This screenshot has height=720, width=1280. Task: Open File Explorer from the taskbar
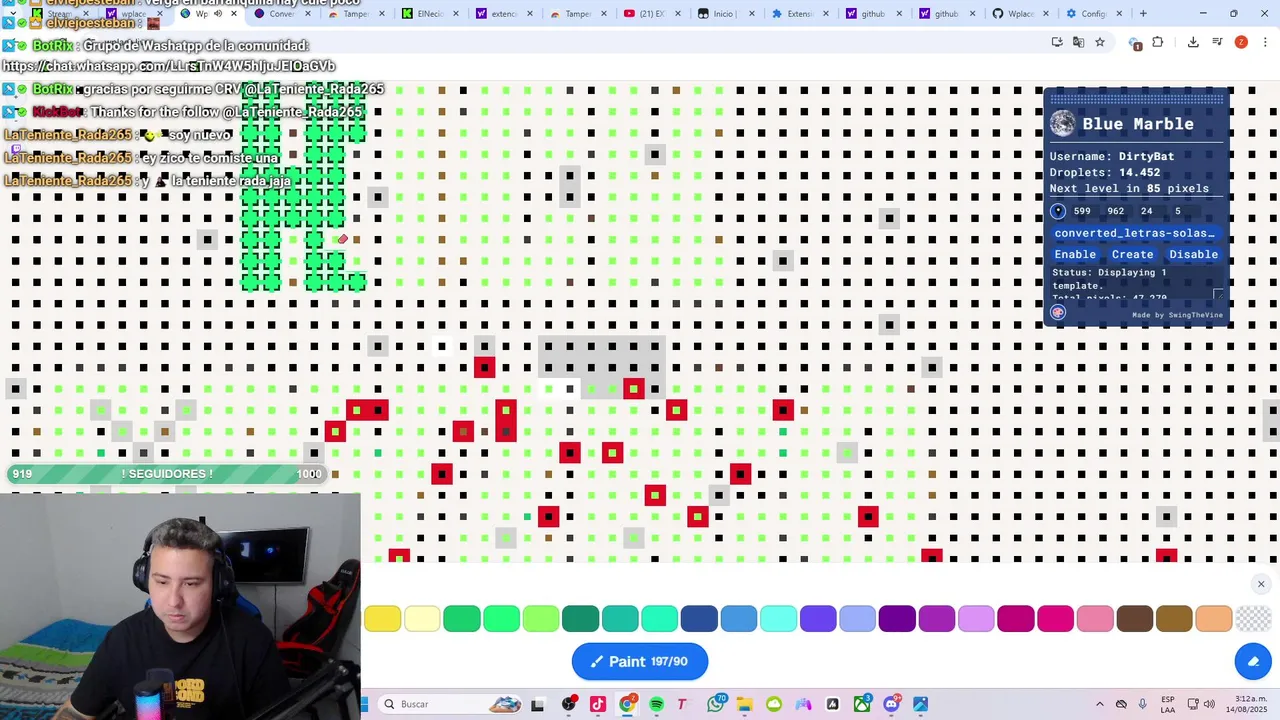[x=744, y=704]
